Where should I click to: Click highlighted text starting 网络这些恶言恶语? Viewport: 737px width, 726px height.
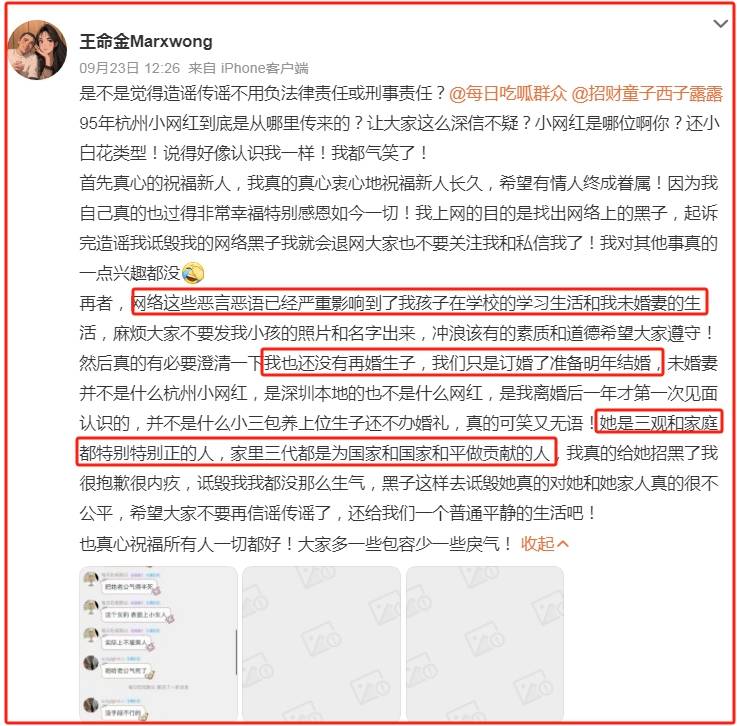[419, 302]
